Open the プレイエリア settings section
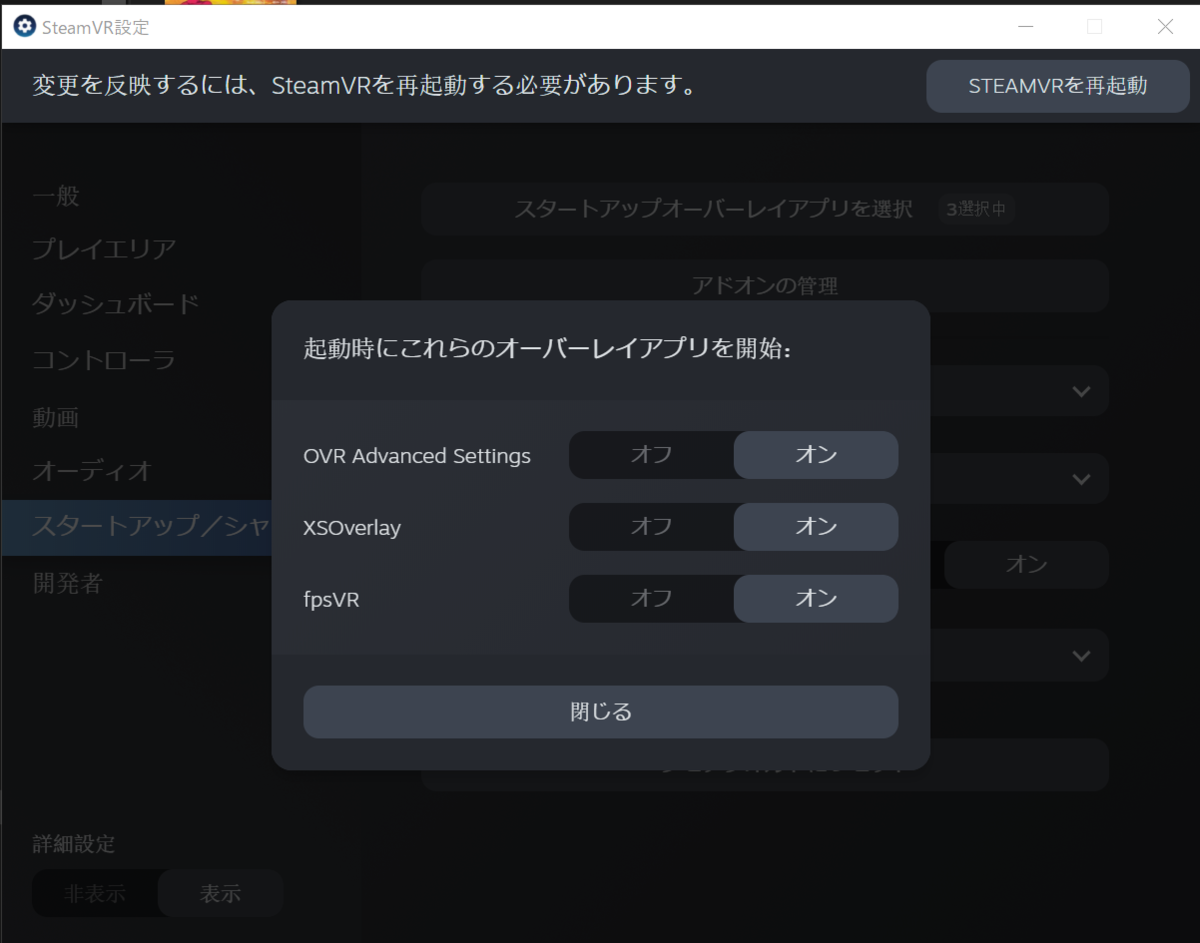1200x943 pixels. (x=104, y=249)
